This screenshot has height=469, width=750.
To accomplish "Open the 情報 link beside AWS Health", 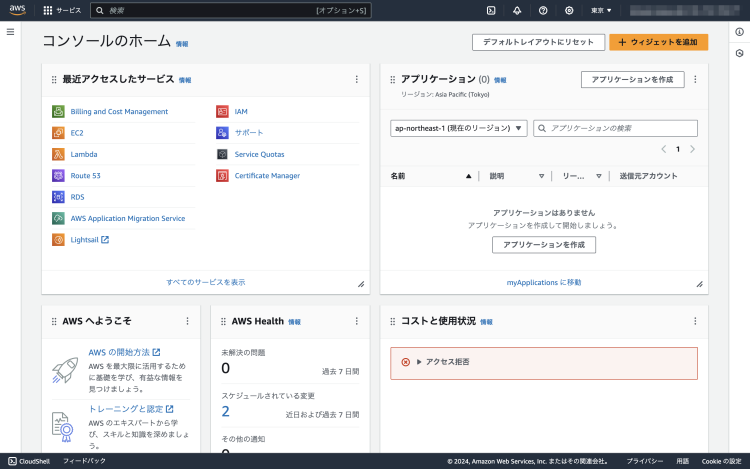I will tap(294, 322).
